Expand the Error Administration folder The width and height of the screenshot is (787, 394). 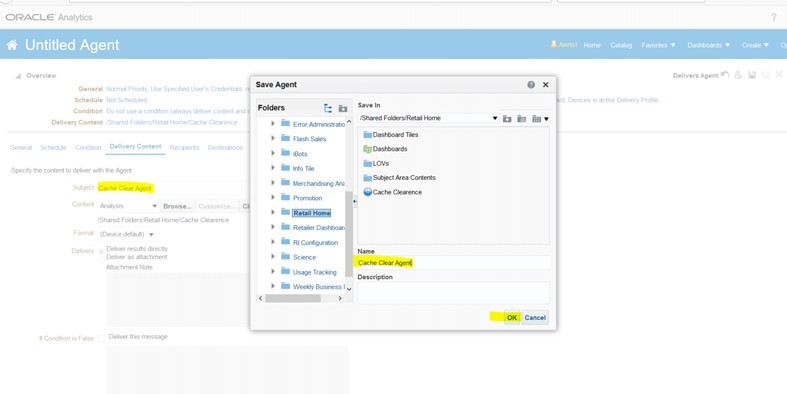pyautogui.click(x=273, y=123)
